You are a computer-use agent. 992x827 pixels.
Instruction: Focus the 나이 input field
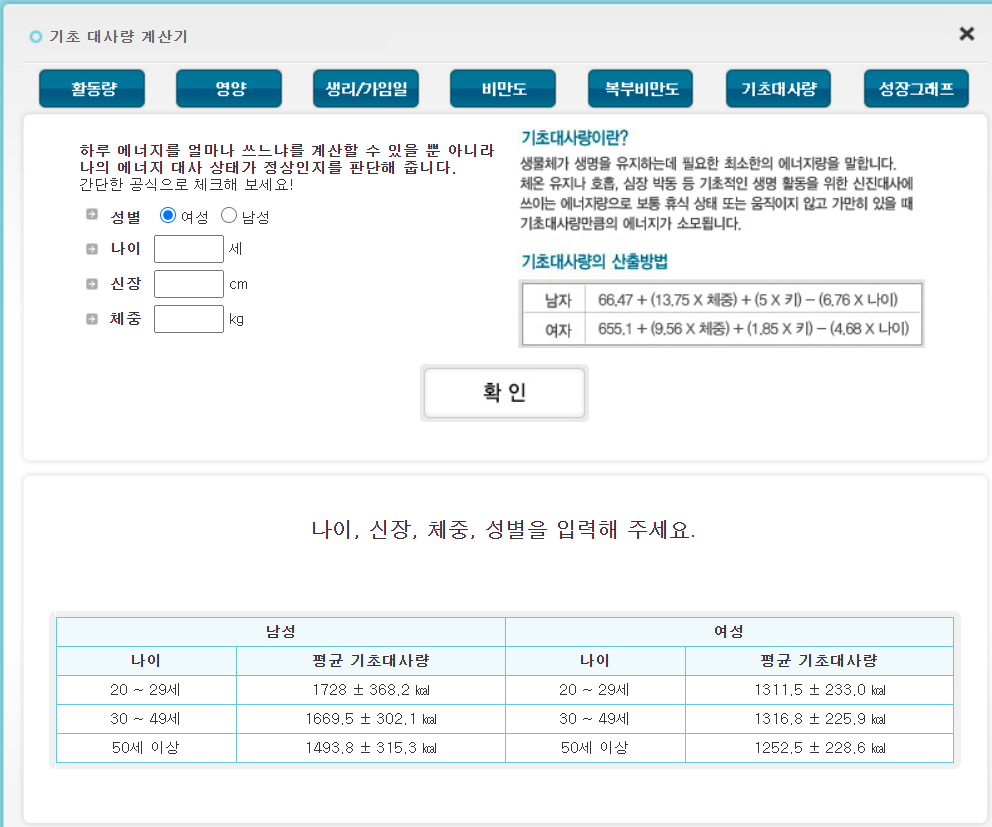(x=189, y=249)
